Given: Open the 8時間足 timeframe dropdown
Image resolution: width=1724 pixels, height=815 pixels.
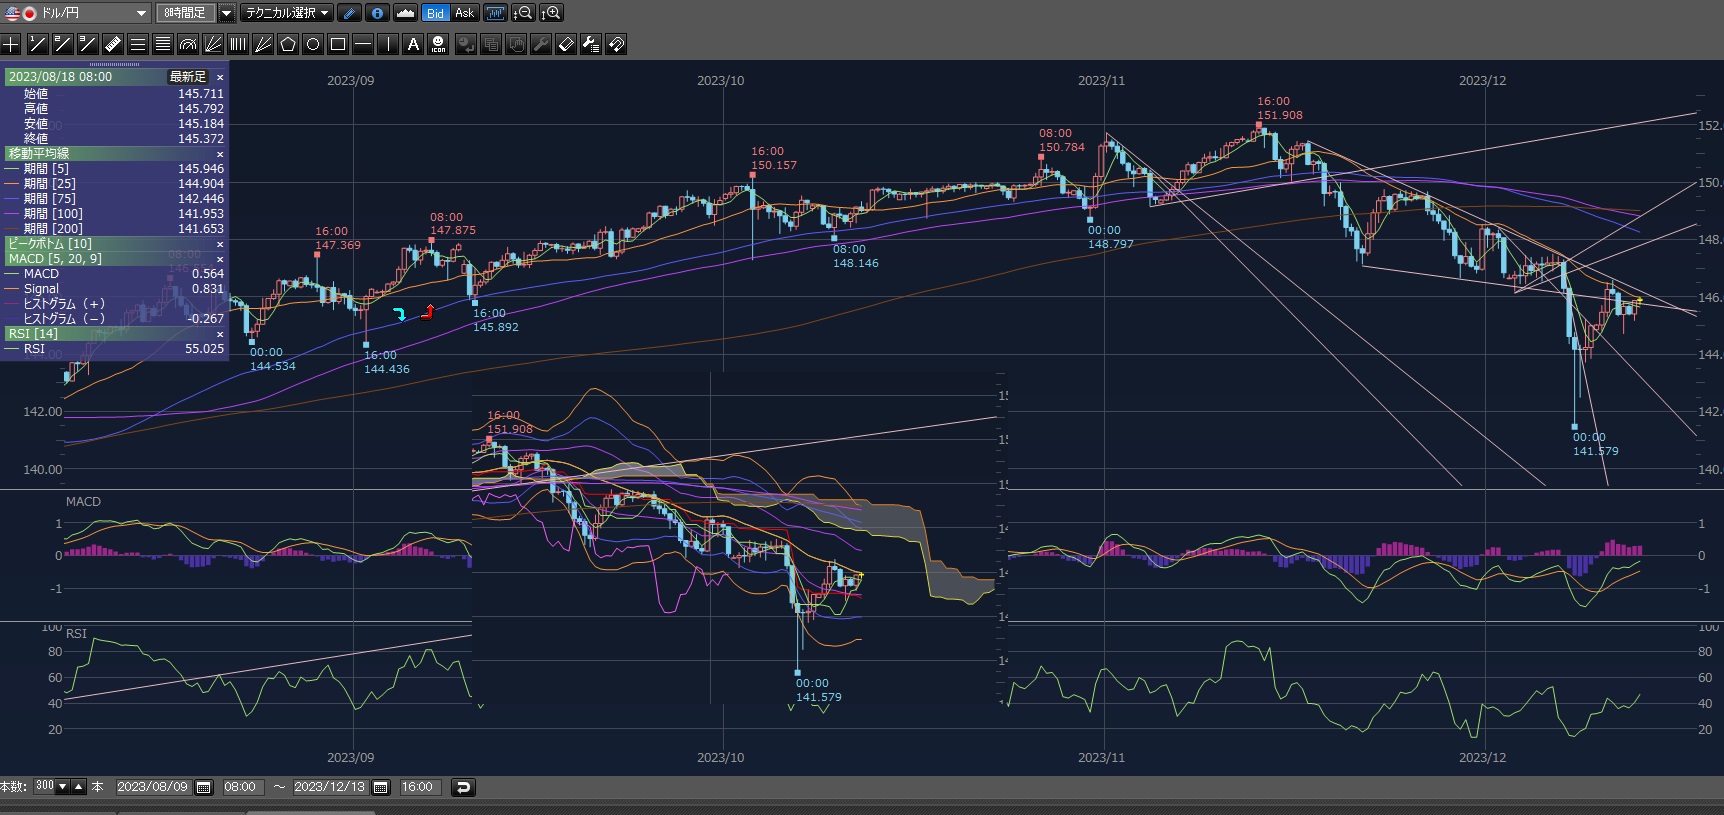Looking at the screenshot, I should (226, 13).
